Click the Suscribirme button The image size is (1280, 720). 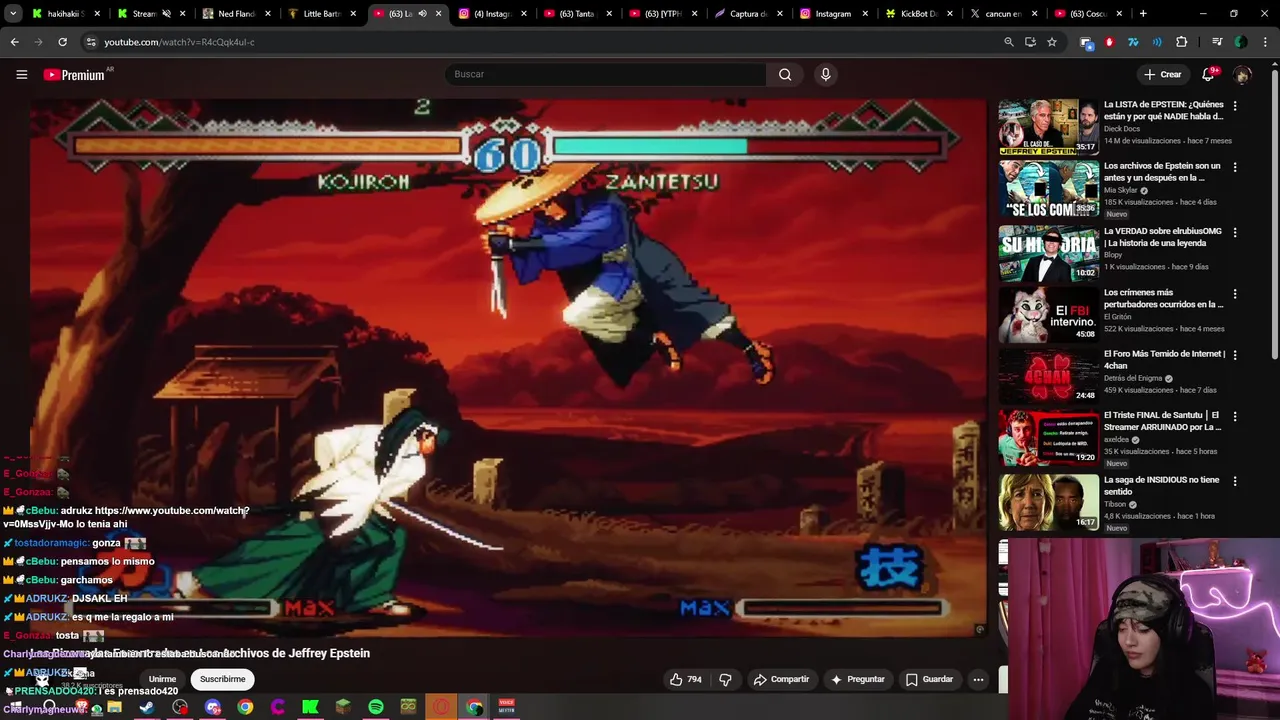pyautogui.click(x=222, y=679)
